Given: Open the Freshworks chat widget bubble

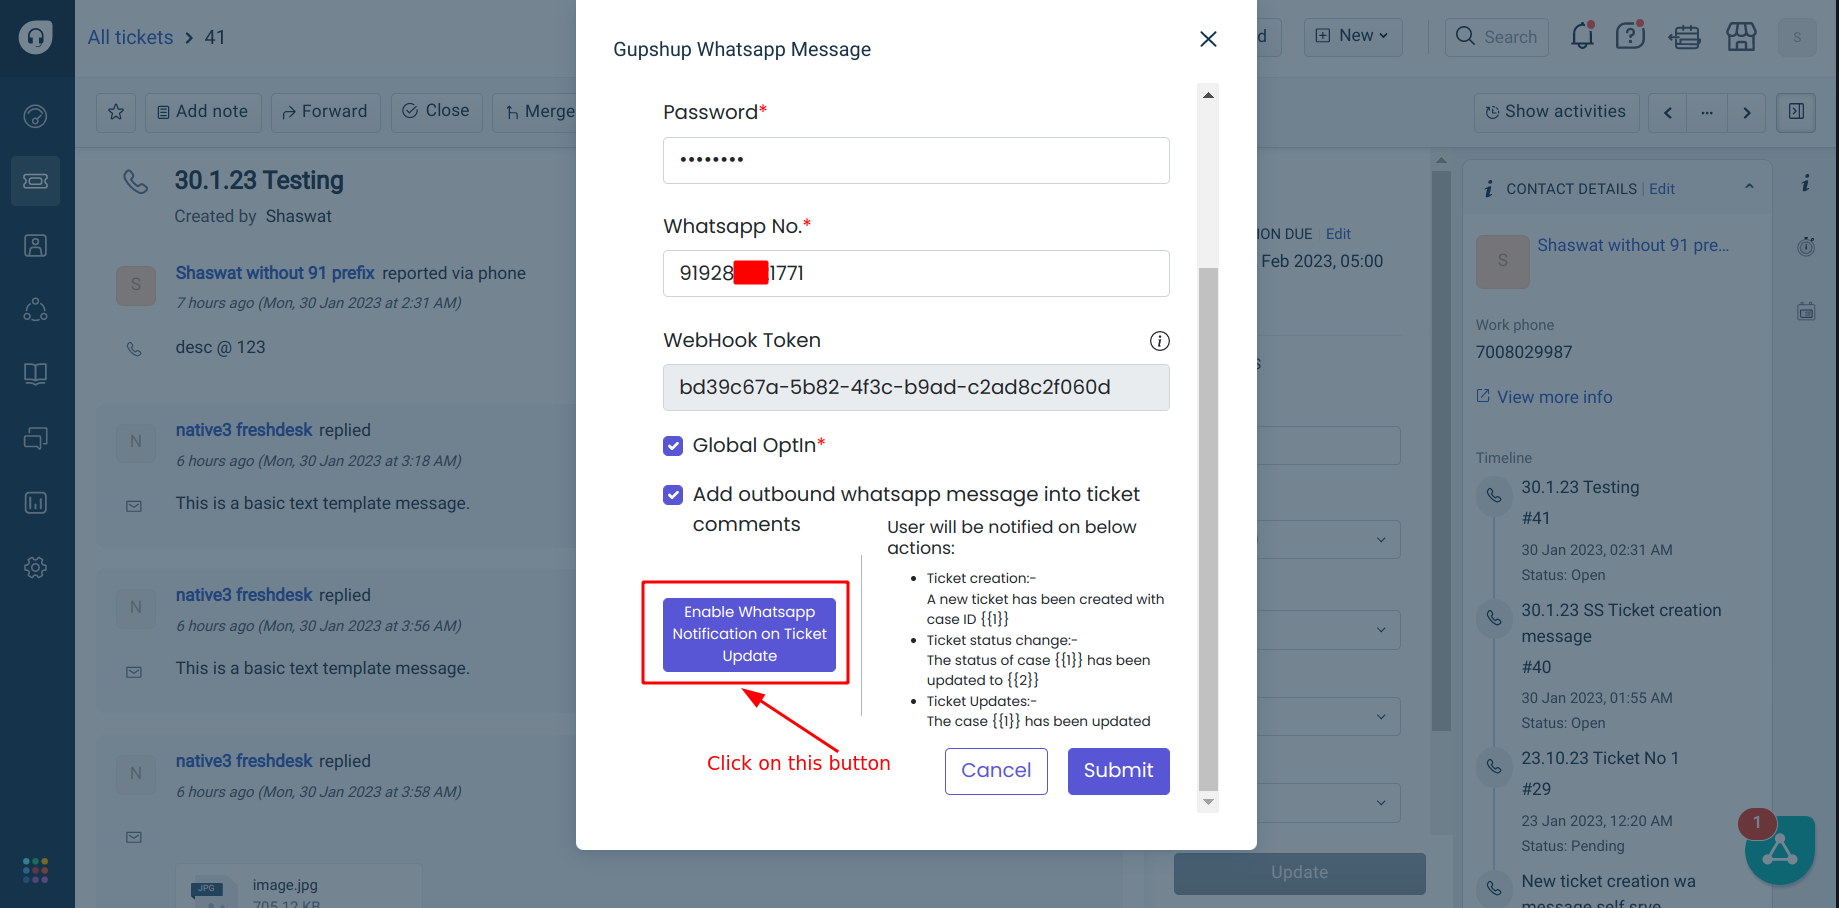Looking at the screenshot, I should [1780, 850].
